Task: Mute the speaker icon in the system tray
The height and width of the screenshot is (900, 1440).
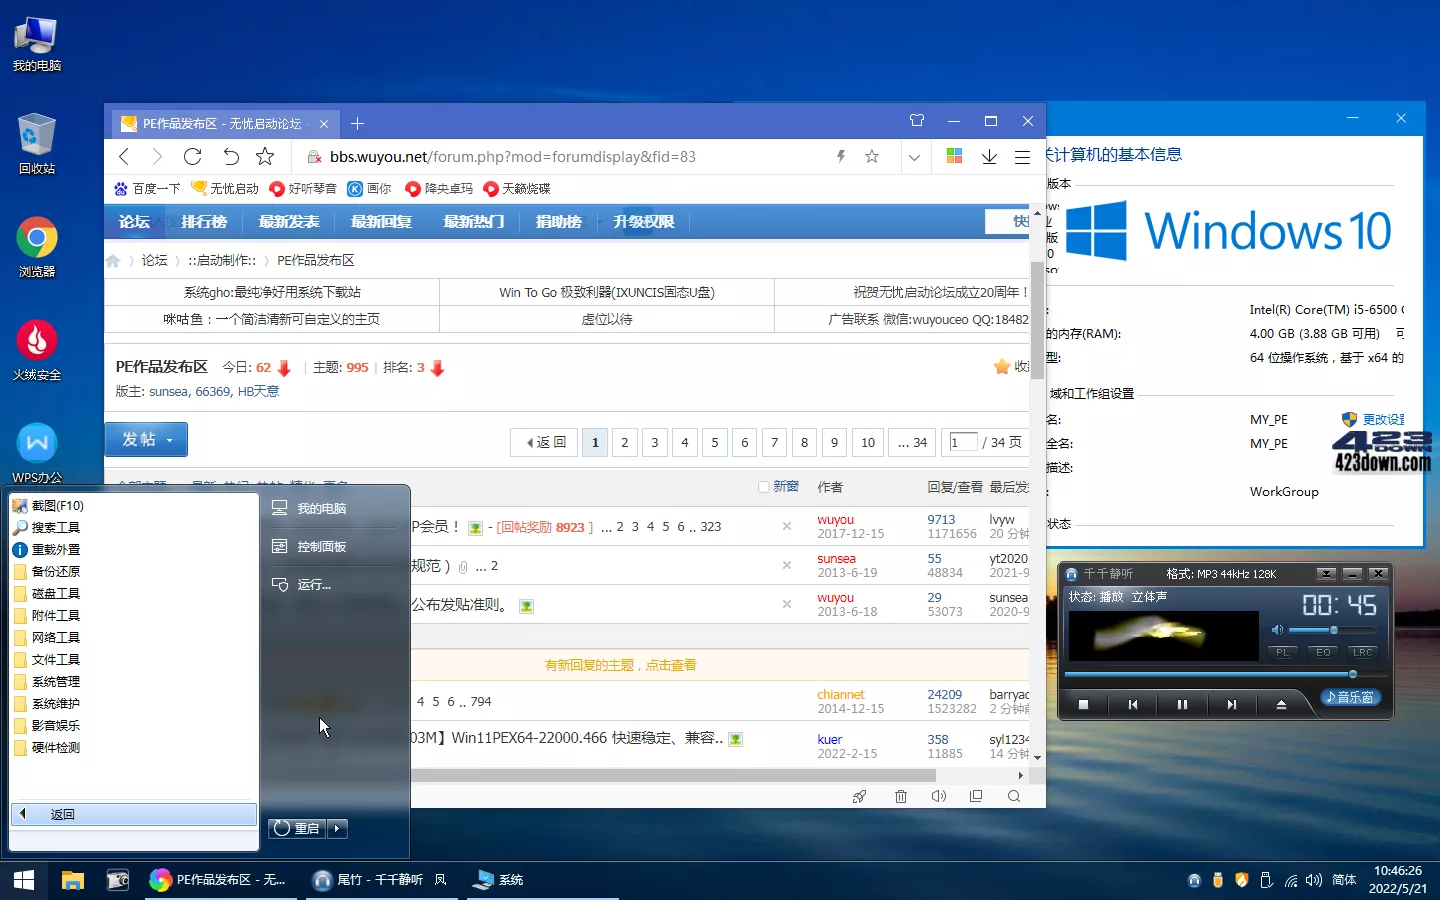Action: [1314, 881]
